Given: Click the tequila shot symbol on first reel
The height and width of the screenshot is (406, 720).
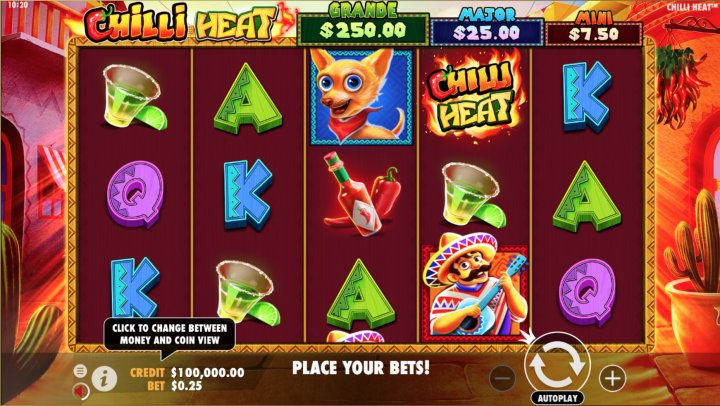Looking at the screenshot, I should (134, 97).
